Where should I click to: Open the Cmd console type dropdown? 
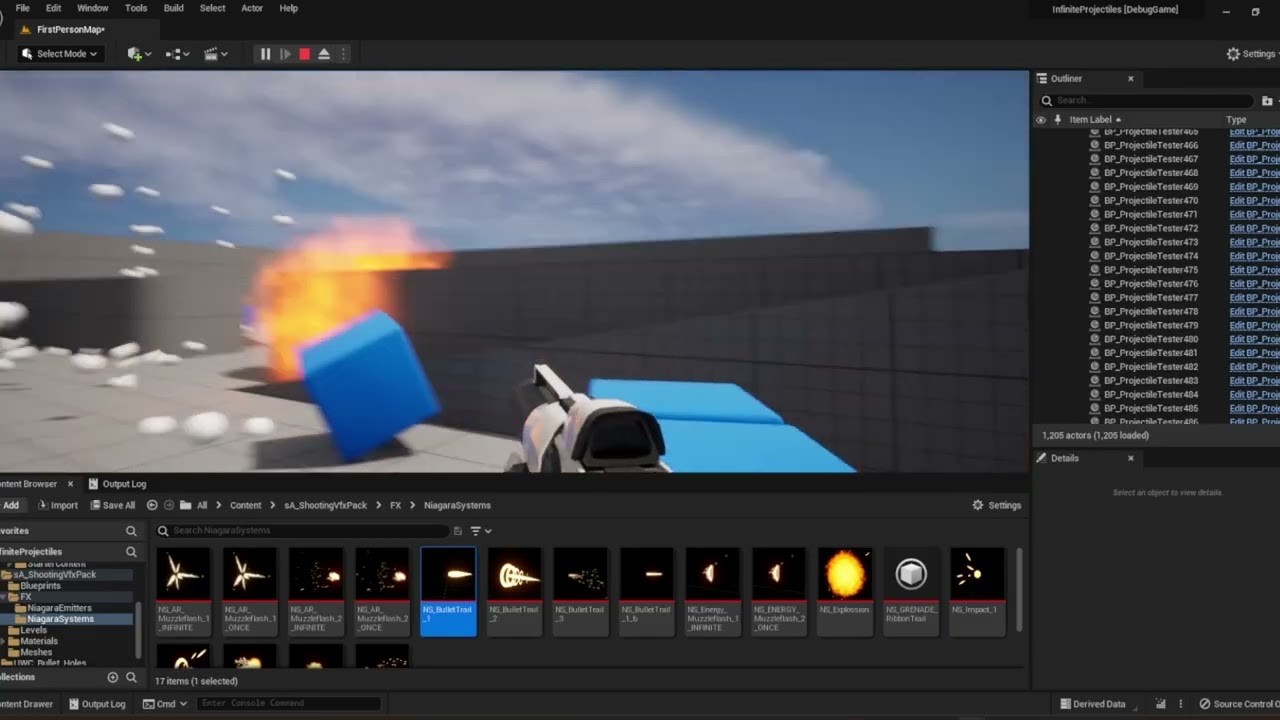click(x=165, y=704)
